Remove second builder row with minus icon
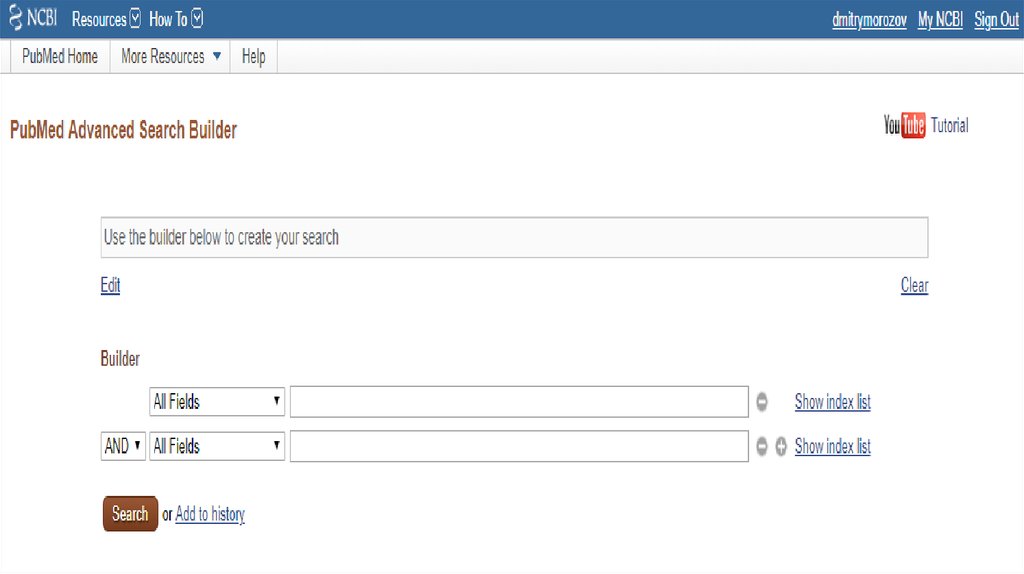 (762, 447)
